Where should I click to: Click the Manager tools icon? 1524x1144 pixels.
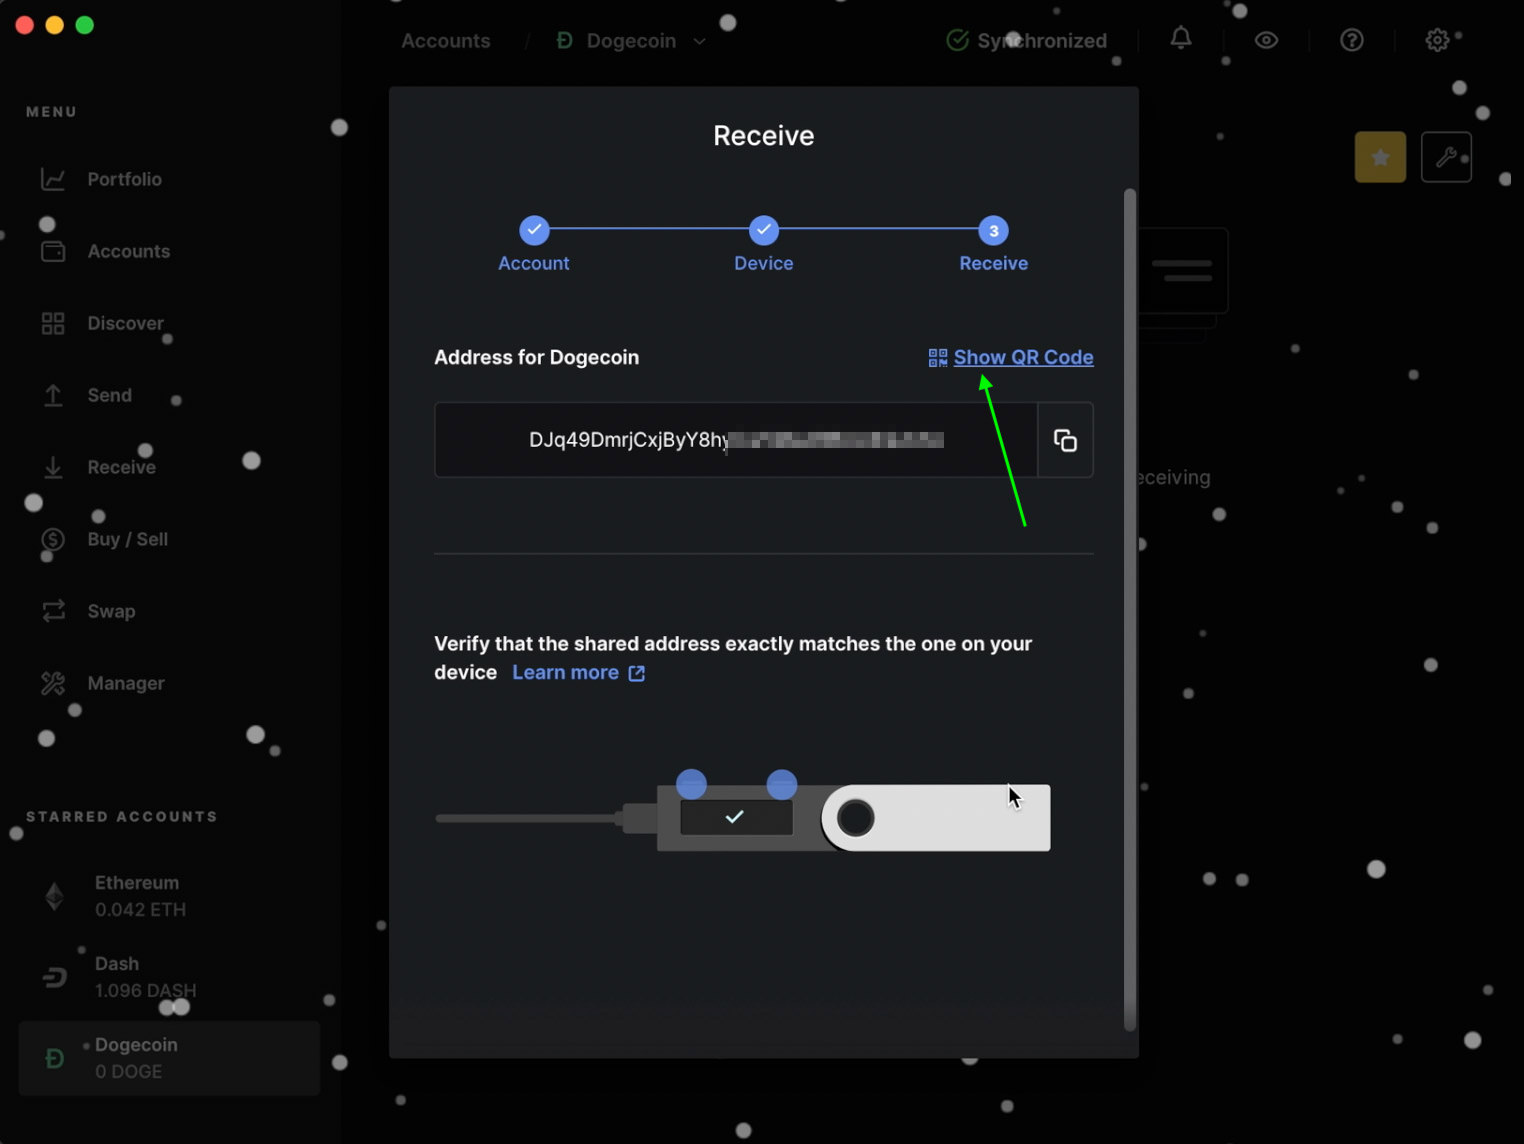pyautogui.click(x=53, y=684)
